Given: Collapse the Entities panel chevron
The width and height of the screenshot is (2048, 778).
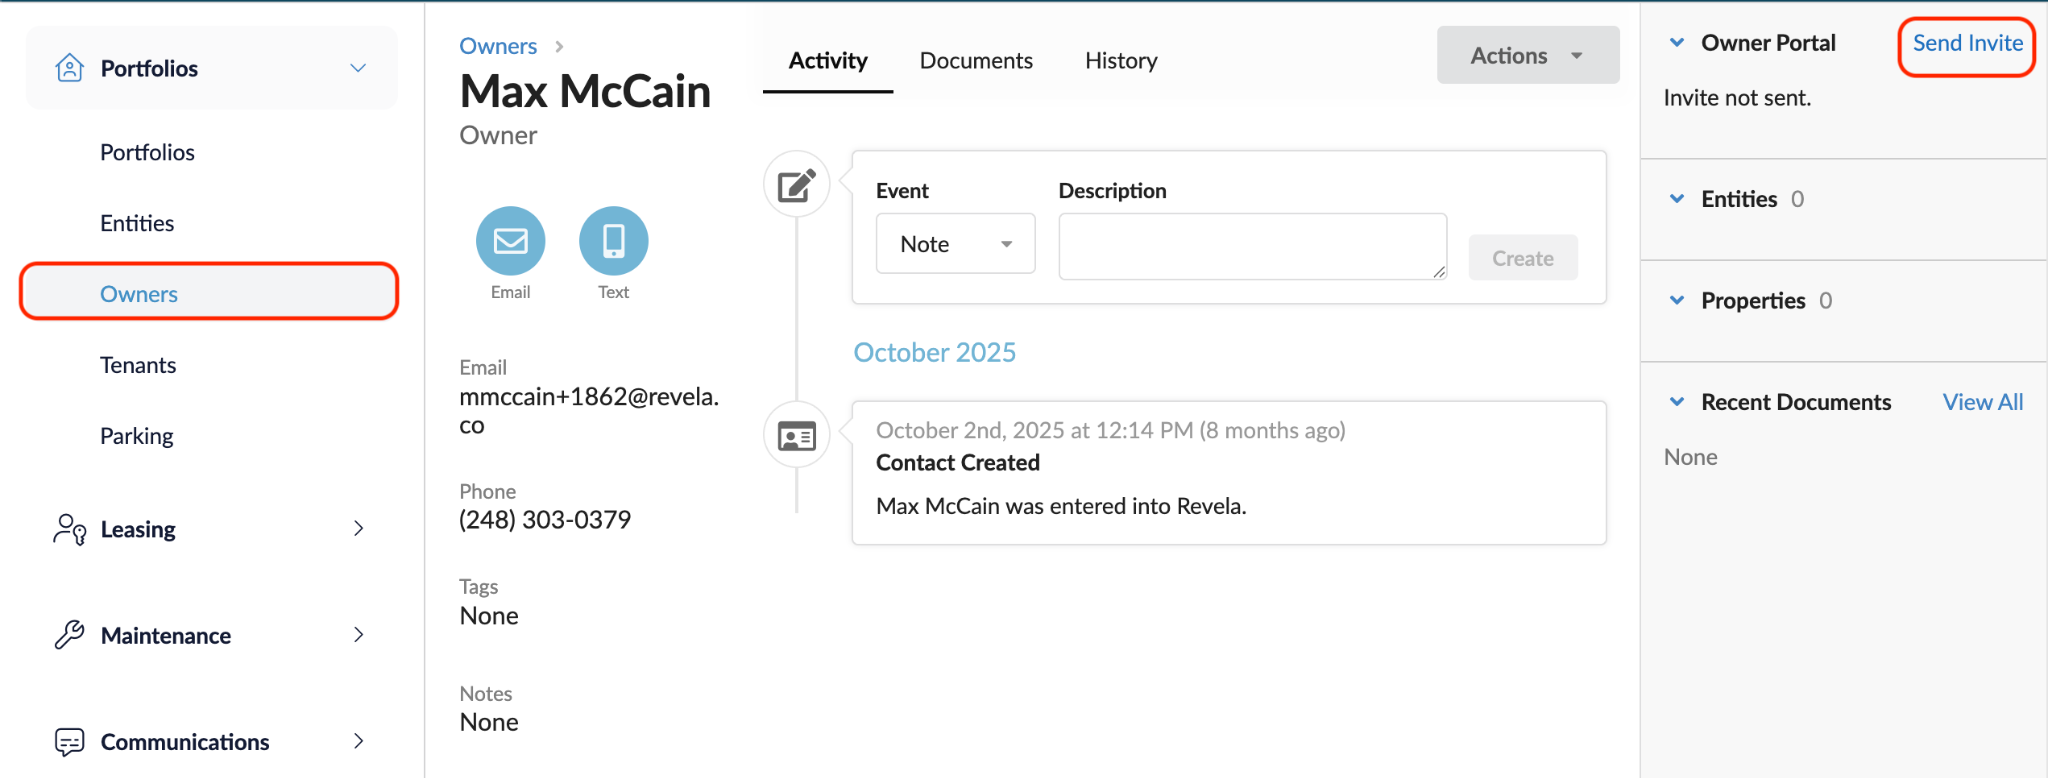Looking at the screenshot, I should tap(1677, 199).
